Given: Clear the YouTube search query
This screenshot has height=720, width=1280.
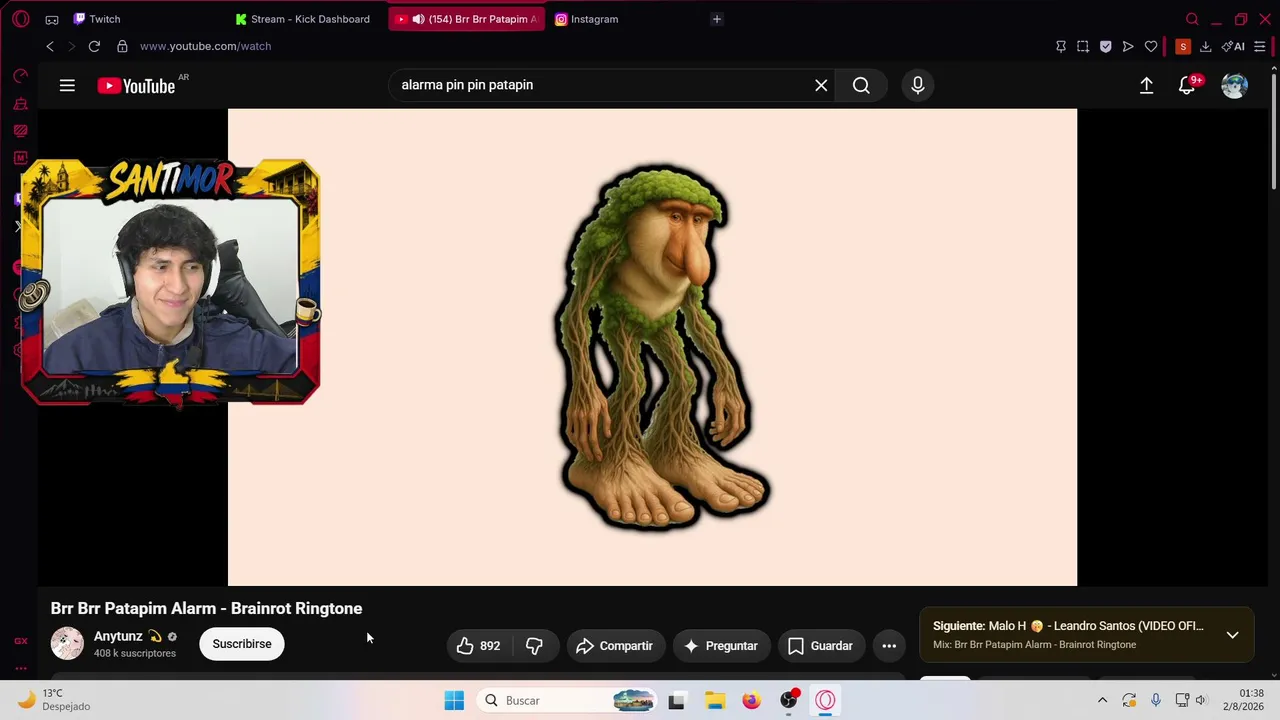Looking at the screenshot, I should [x=821, y=85].
